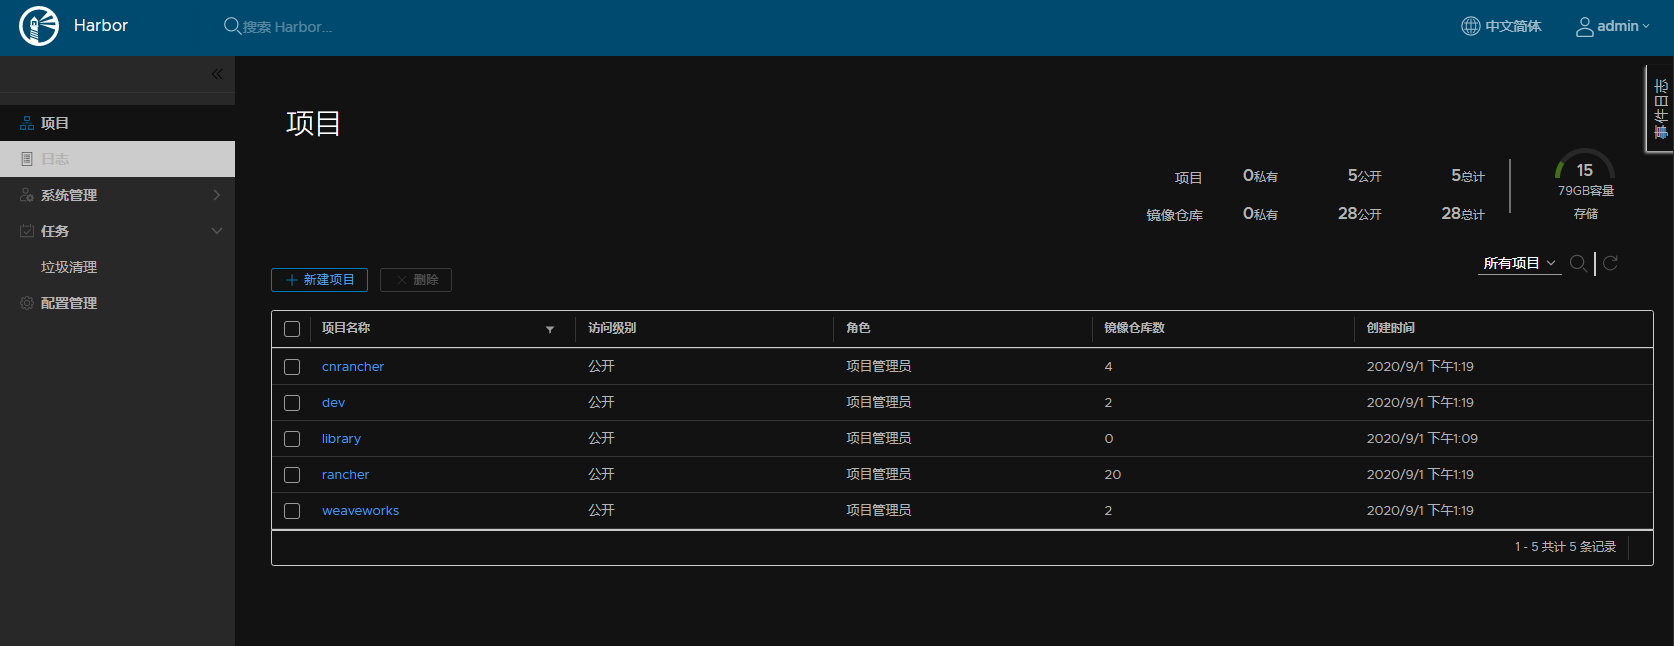Check the cnrancher row checkbox
The height and width of the screenshot is (646, 1674).
coord(292,367)
